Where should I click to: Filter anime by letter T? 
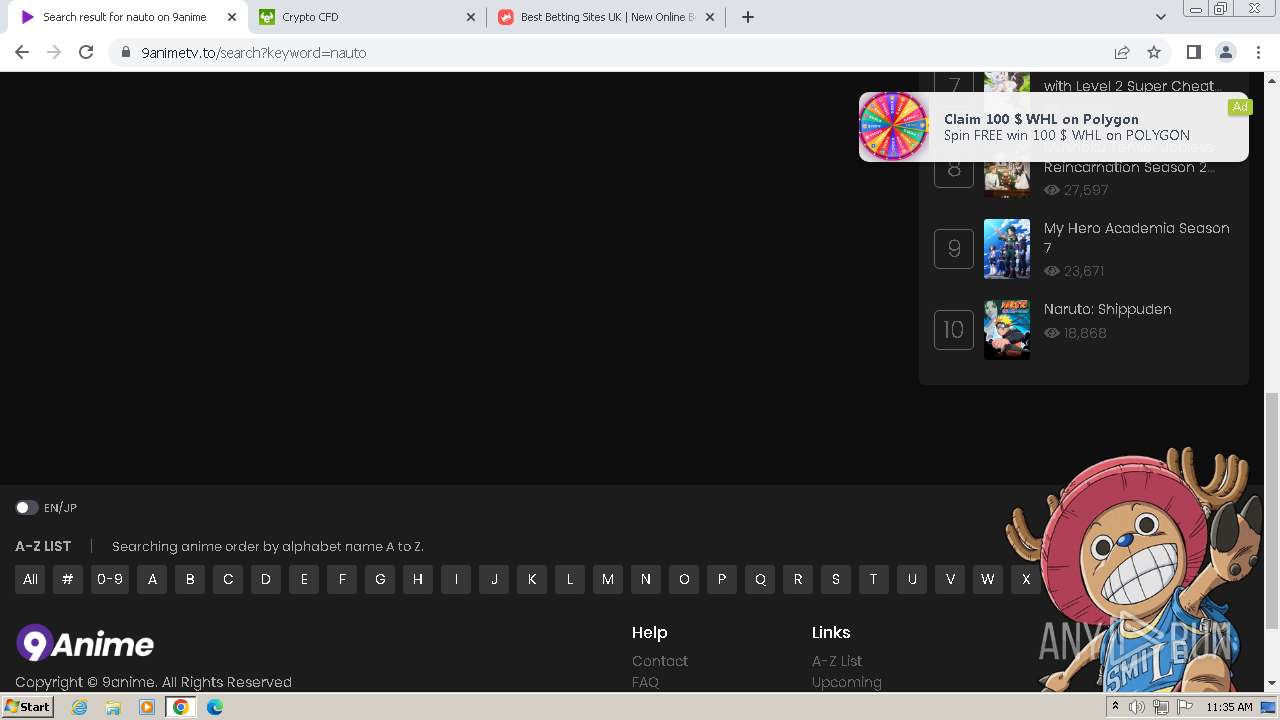[874, 579]
